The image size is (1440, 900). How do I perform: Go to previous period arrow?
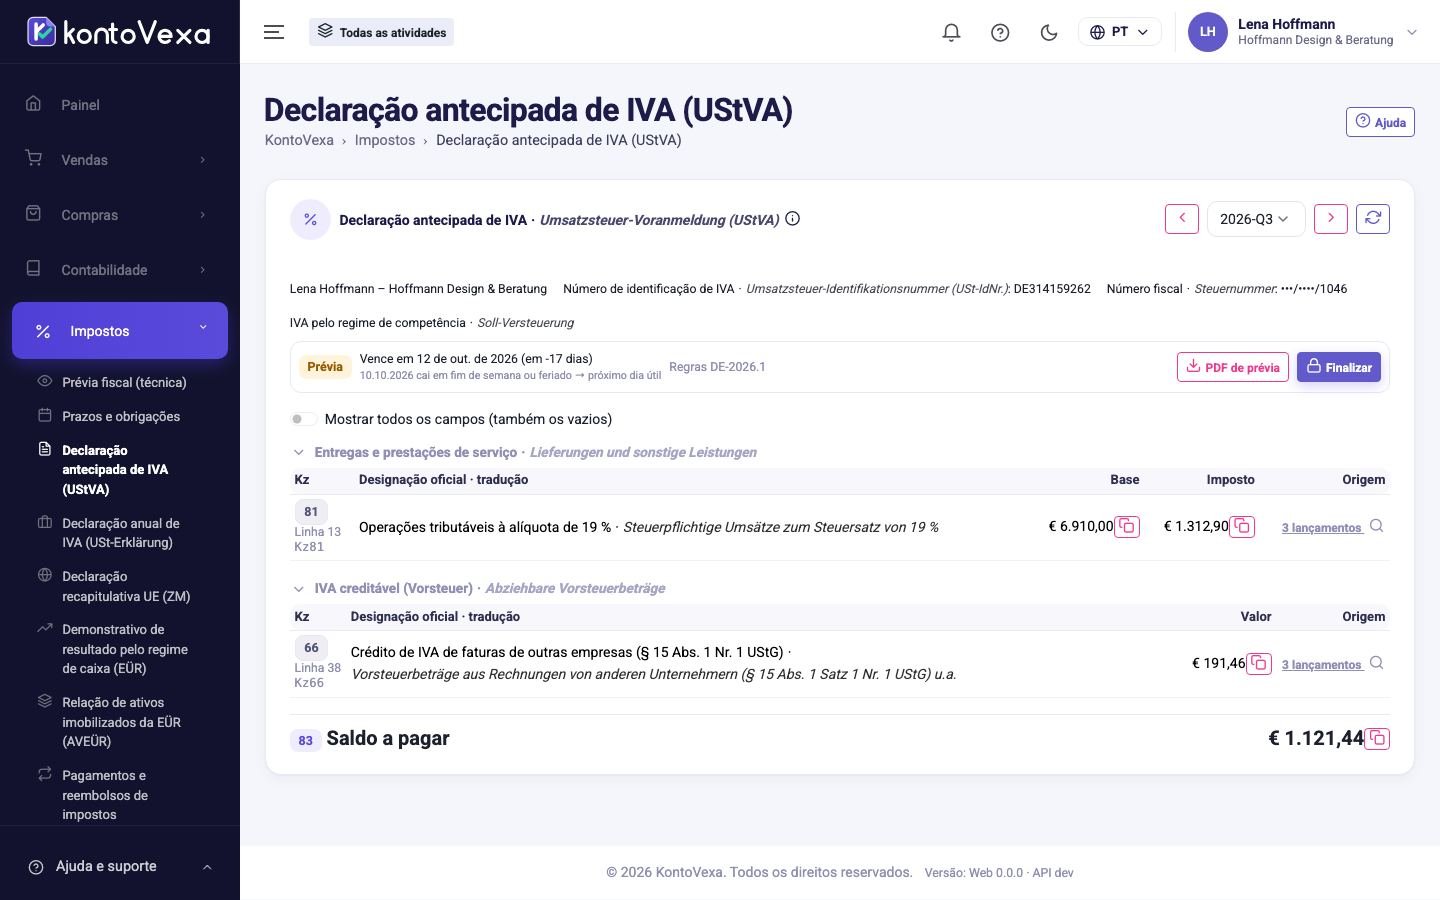1182,219
